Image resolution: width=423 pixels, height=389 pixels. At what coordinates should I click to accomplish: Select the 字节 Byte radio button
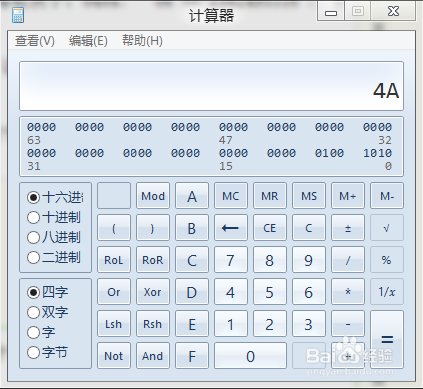33,352
